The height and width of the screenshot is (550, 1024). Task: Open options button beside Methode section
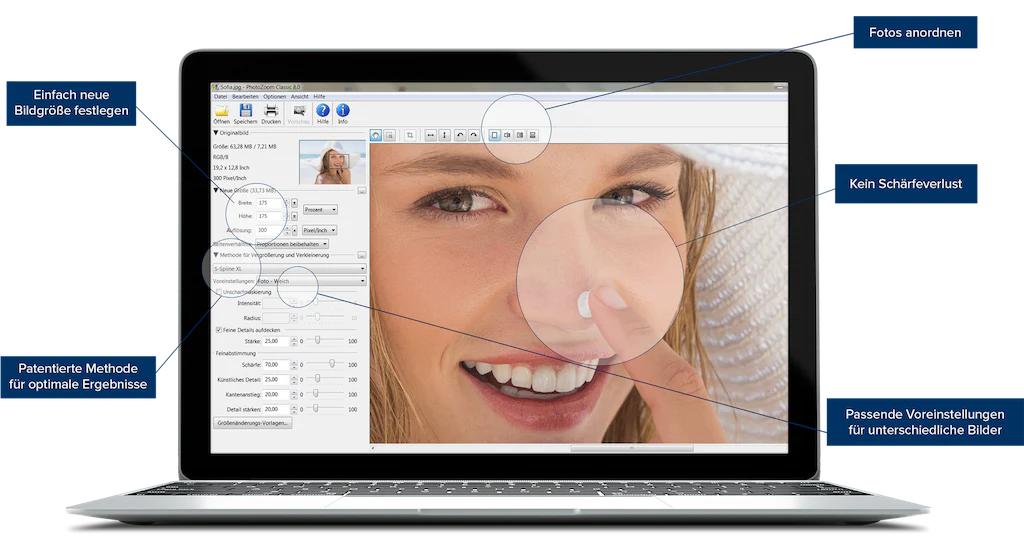click(x=362, y=255)
